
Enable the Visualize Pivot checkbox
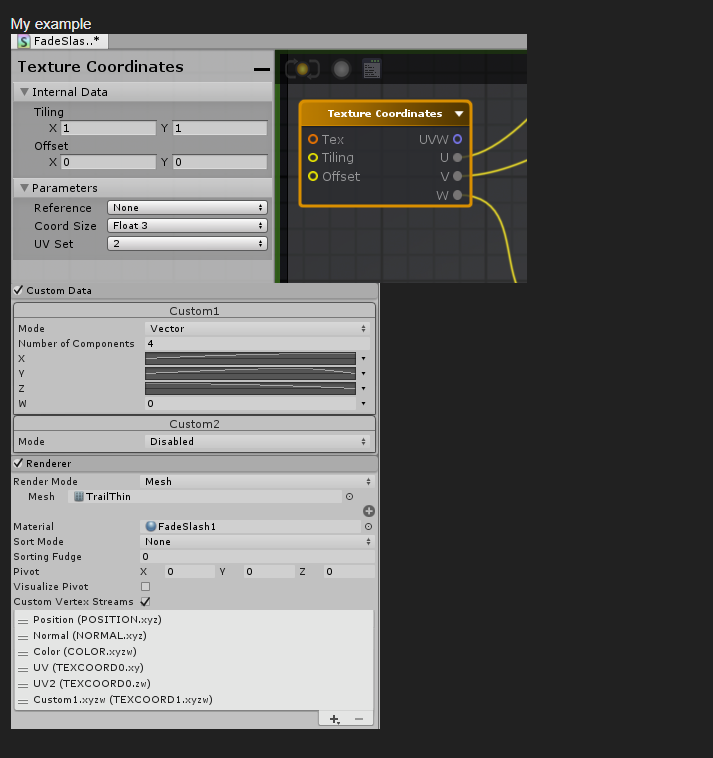(x=146, y=587)
